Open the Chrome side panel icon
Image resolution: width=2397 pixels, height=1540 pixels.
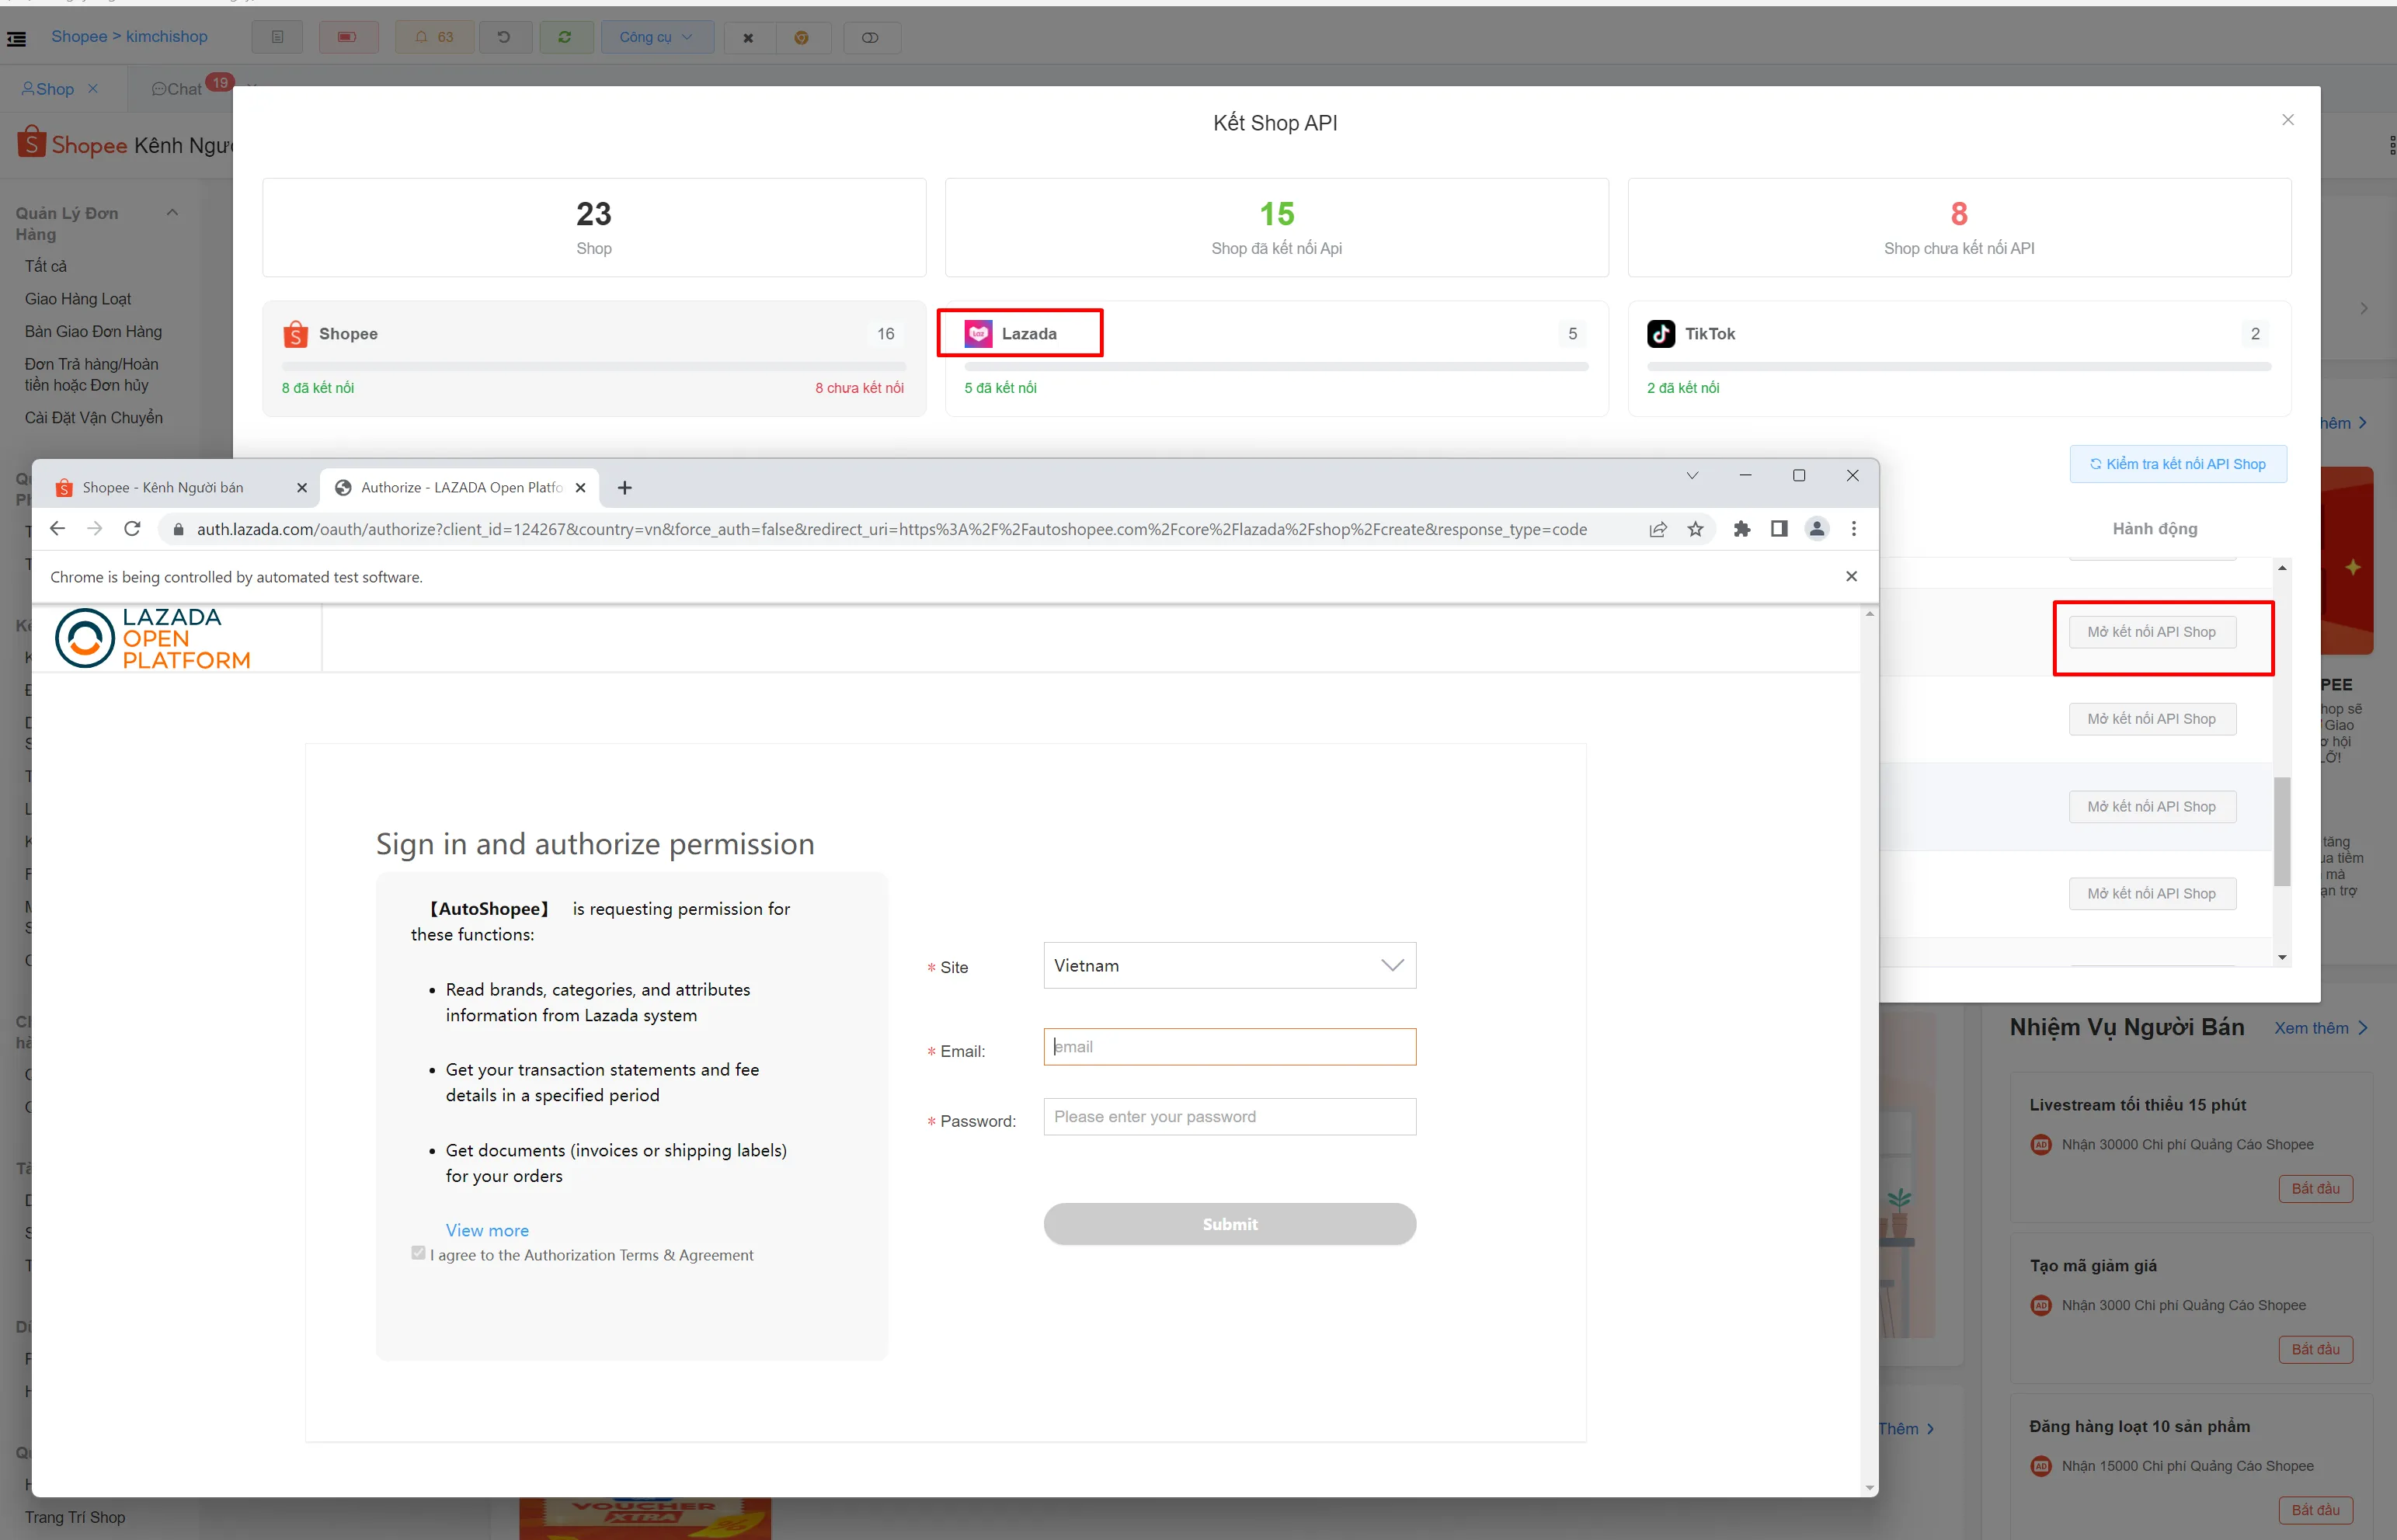pyautogui.click(x=1779, y=529)
